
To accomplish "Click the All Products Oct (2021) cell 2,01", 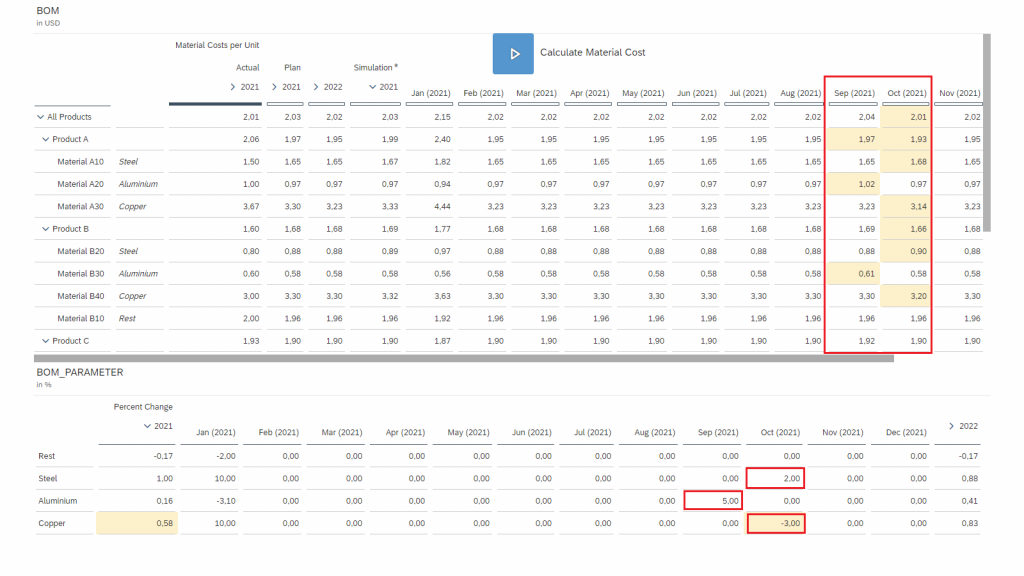I will [x=904, y=117].
